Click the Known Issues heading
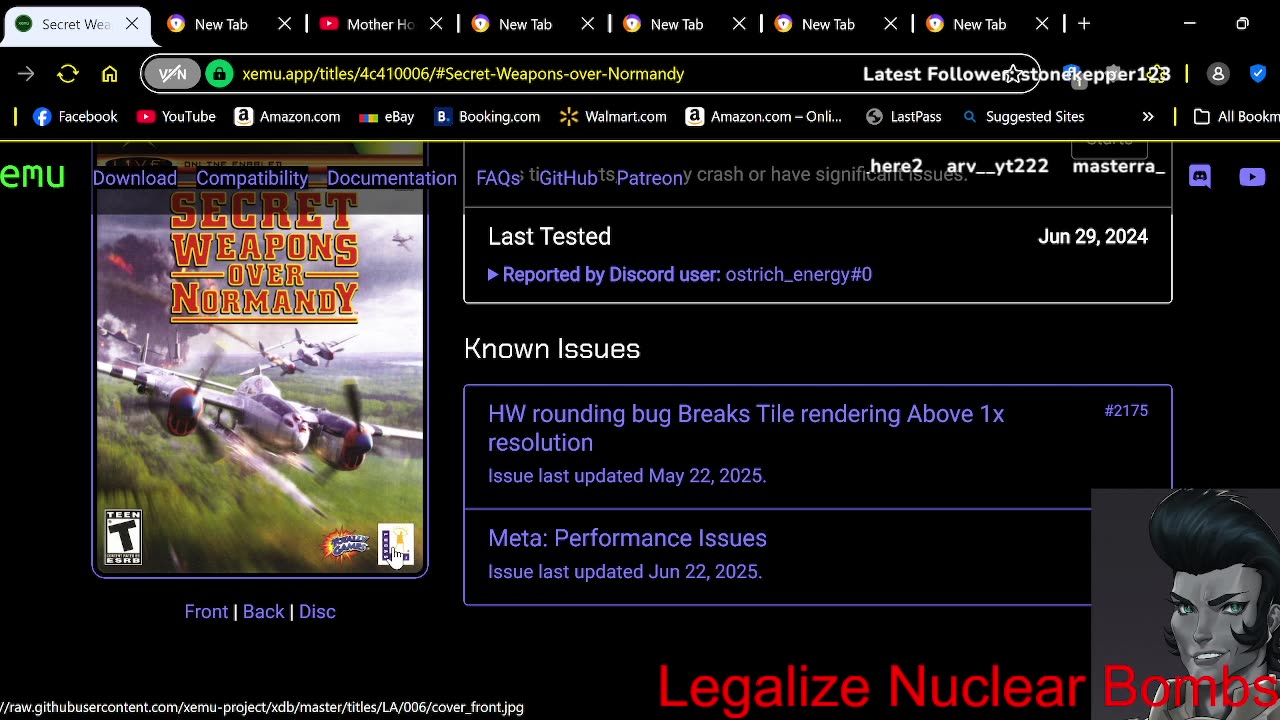The image size is (1280, 720). [552, 349]
